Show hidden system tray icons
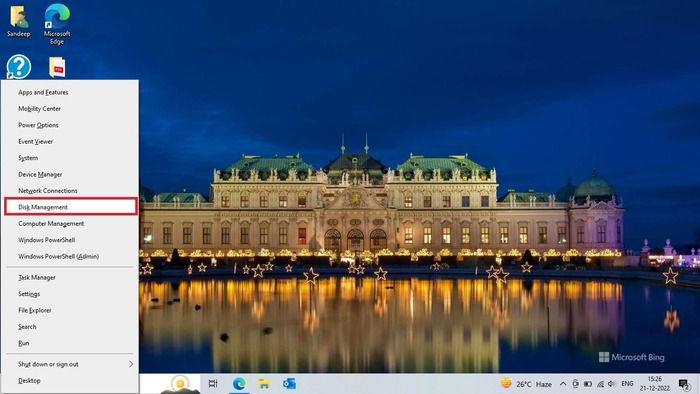Viewport: 700px width, 394px height. click(x=563, y=384)
